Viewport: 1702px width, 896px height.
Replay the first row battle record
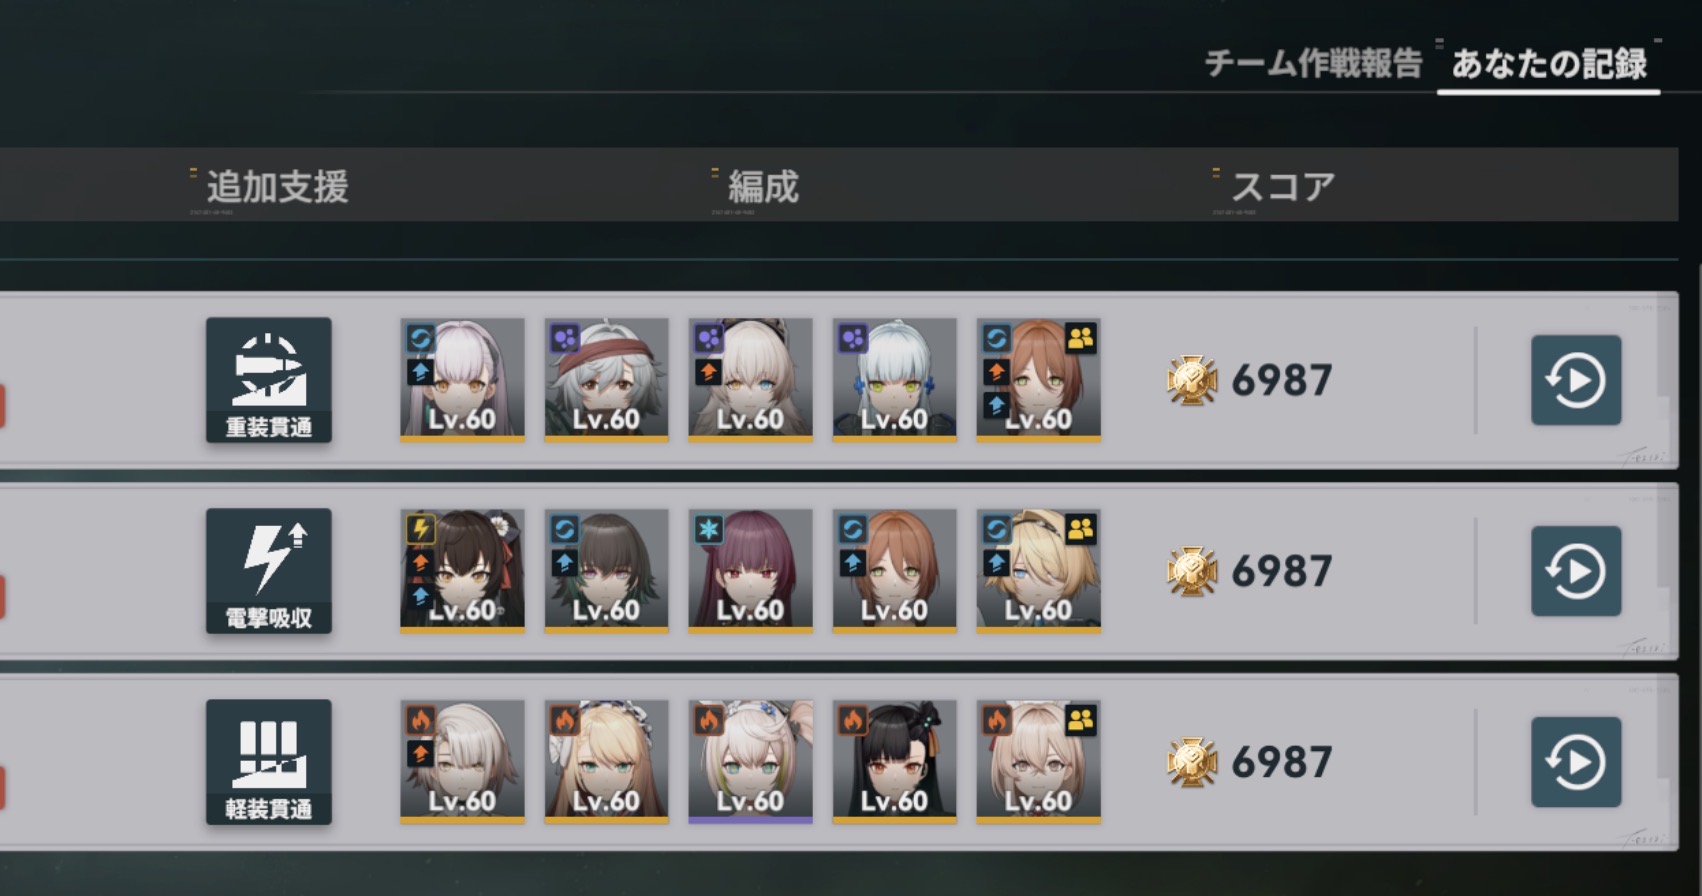[x=1576, y=380]
